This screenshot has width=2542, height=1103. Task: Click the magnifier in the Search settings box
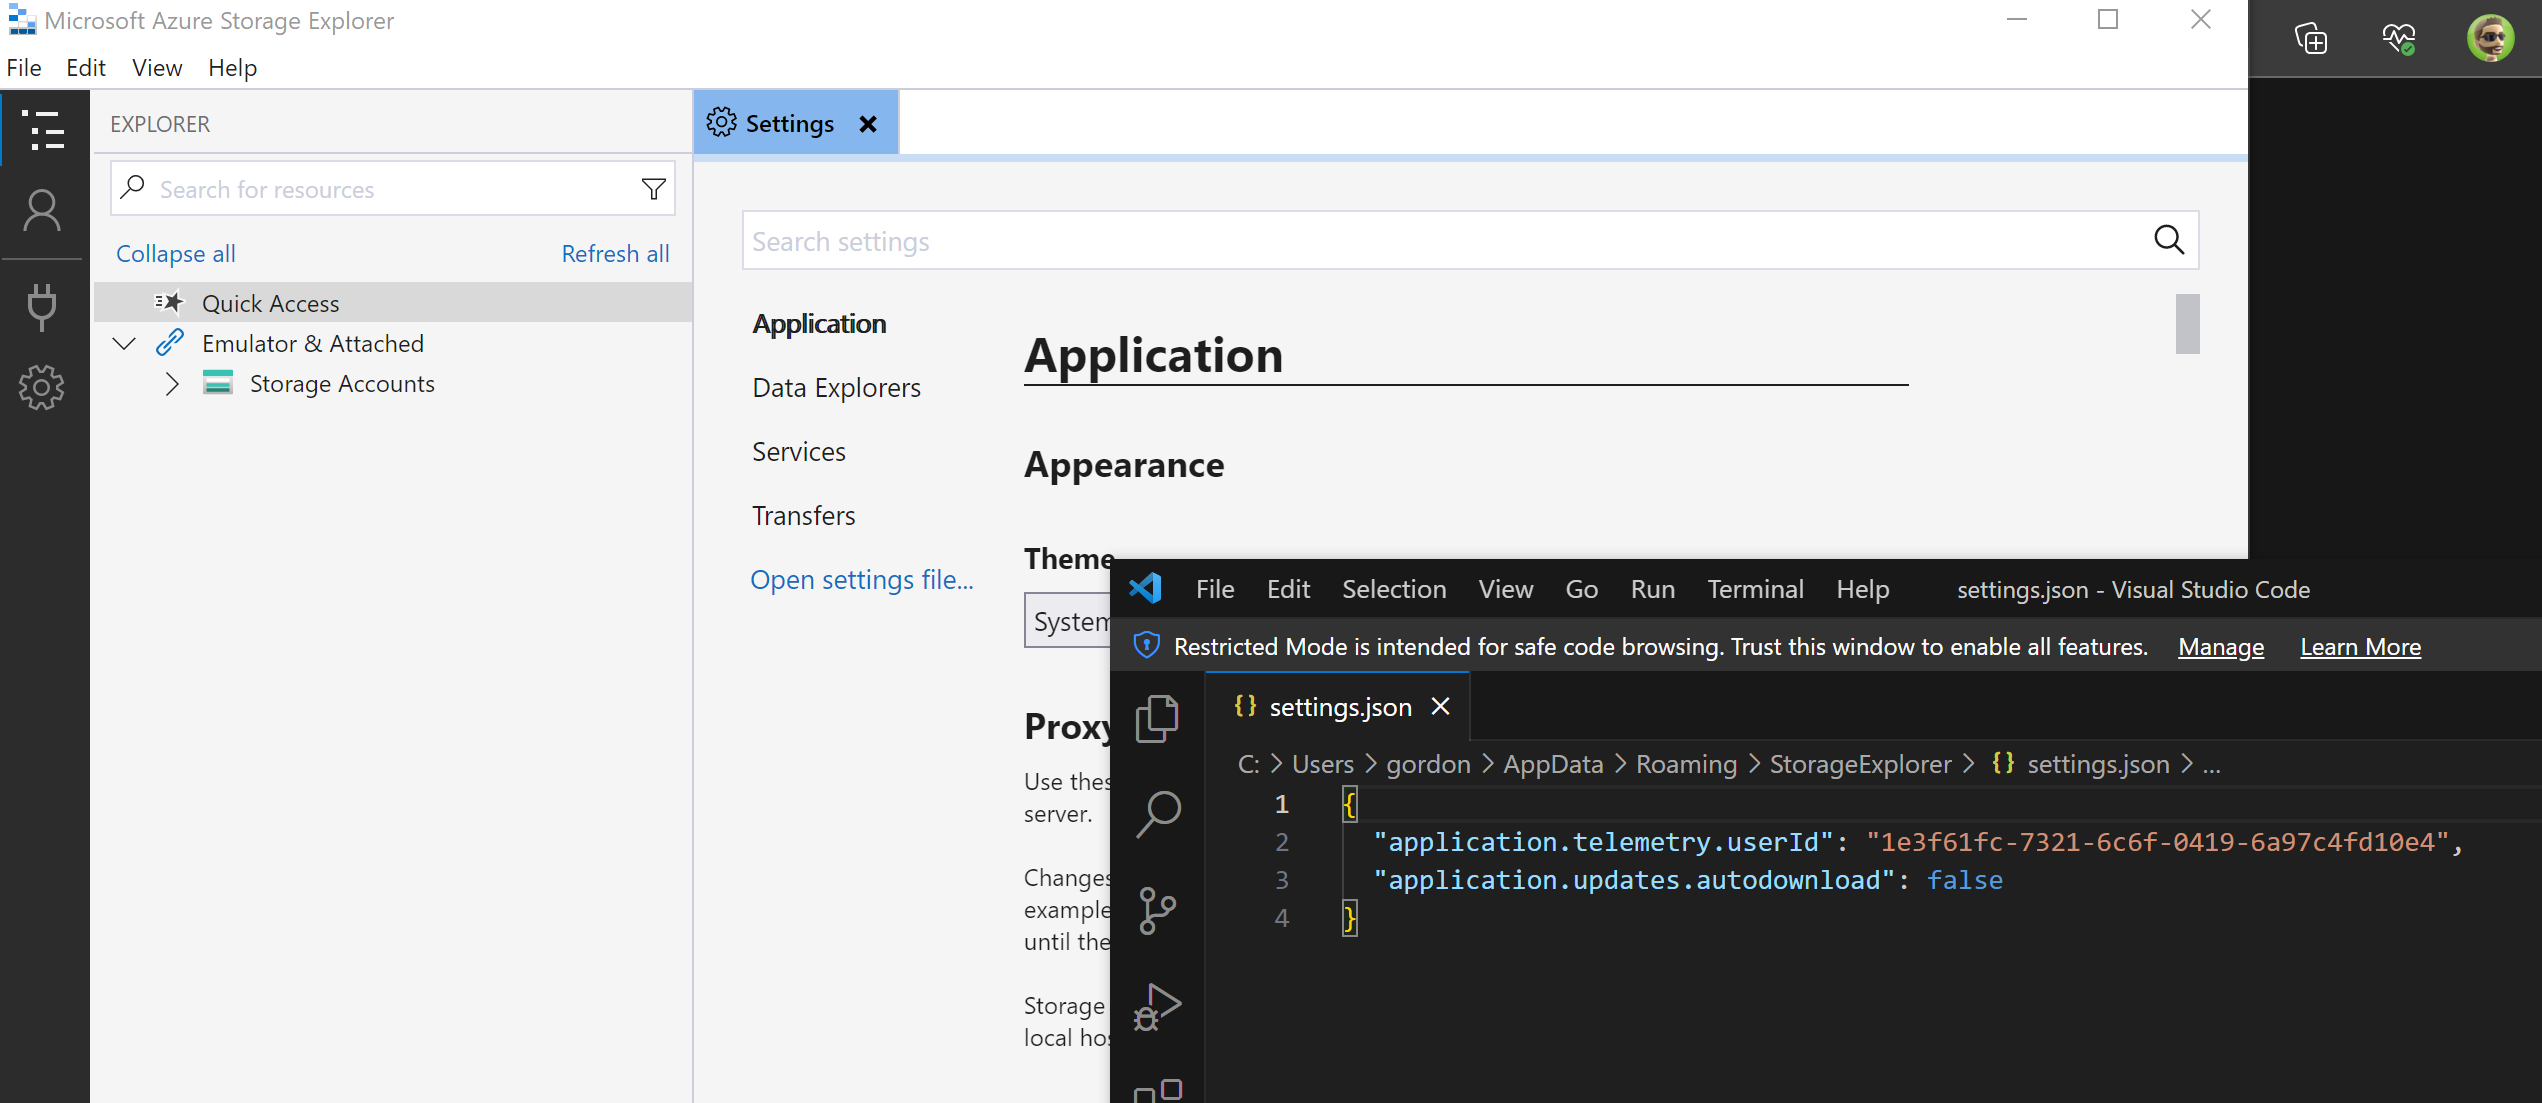point(2168,240)
